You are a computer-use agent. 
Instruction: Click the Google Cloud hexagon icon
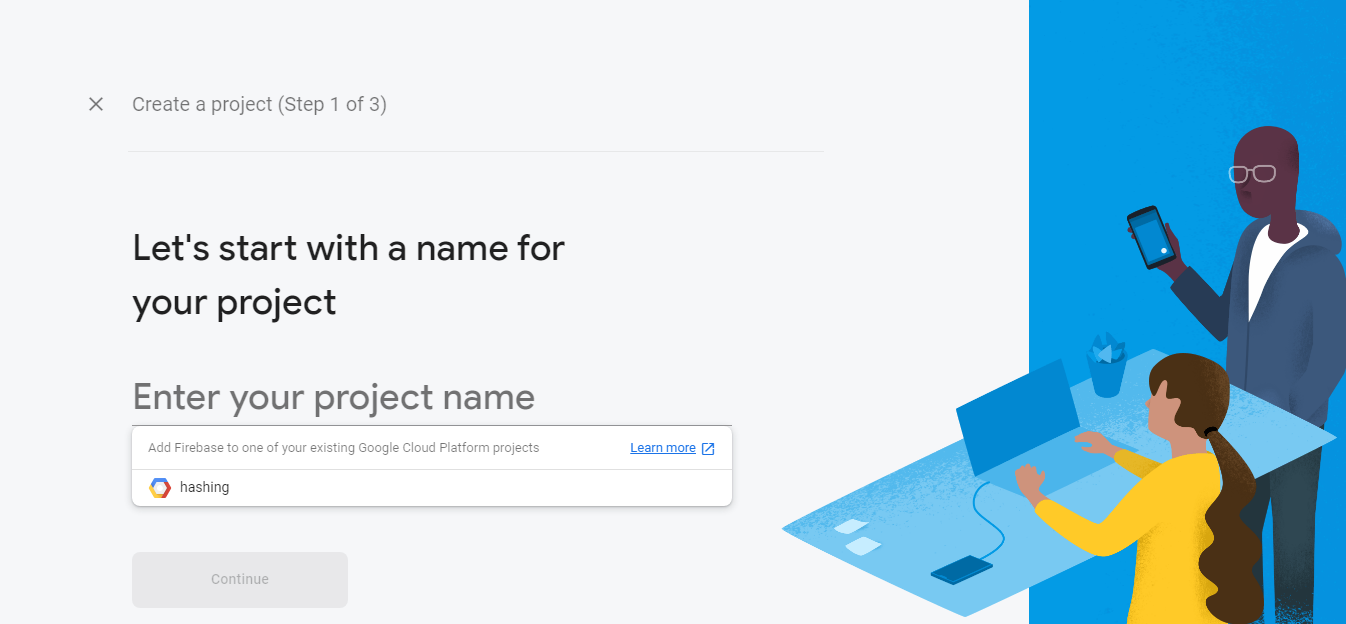coord(160,488)
